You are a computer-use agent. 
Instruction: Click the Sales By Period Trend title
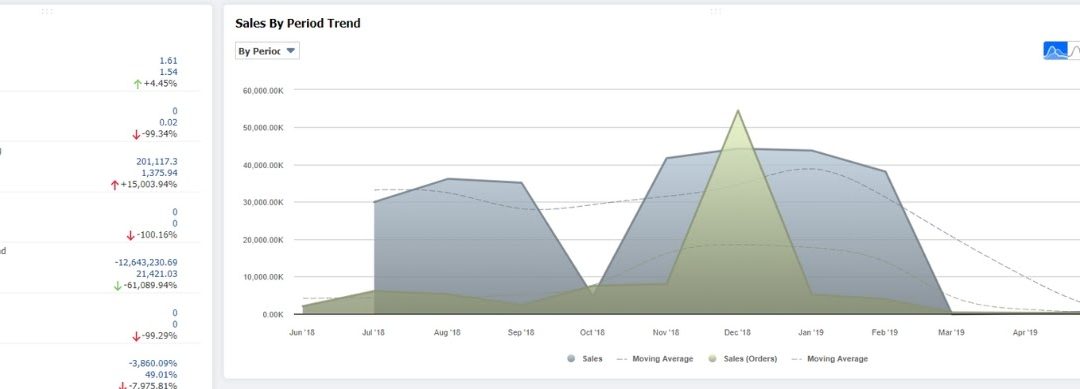pyautogui.click(x=298, y=23)
